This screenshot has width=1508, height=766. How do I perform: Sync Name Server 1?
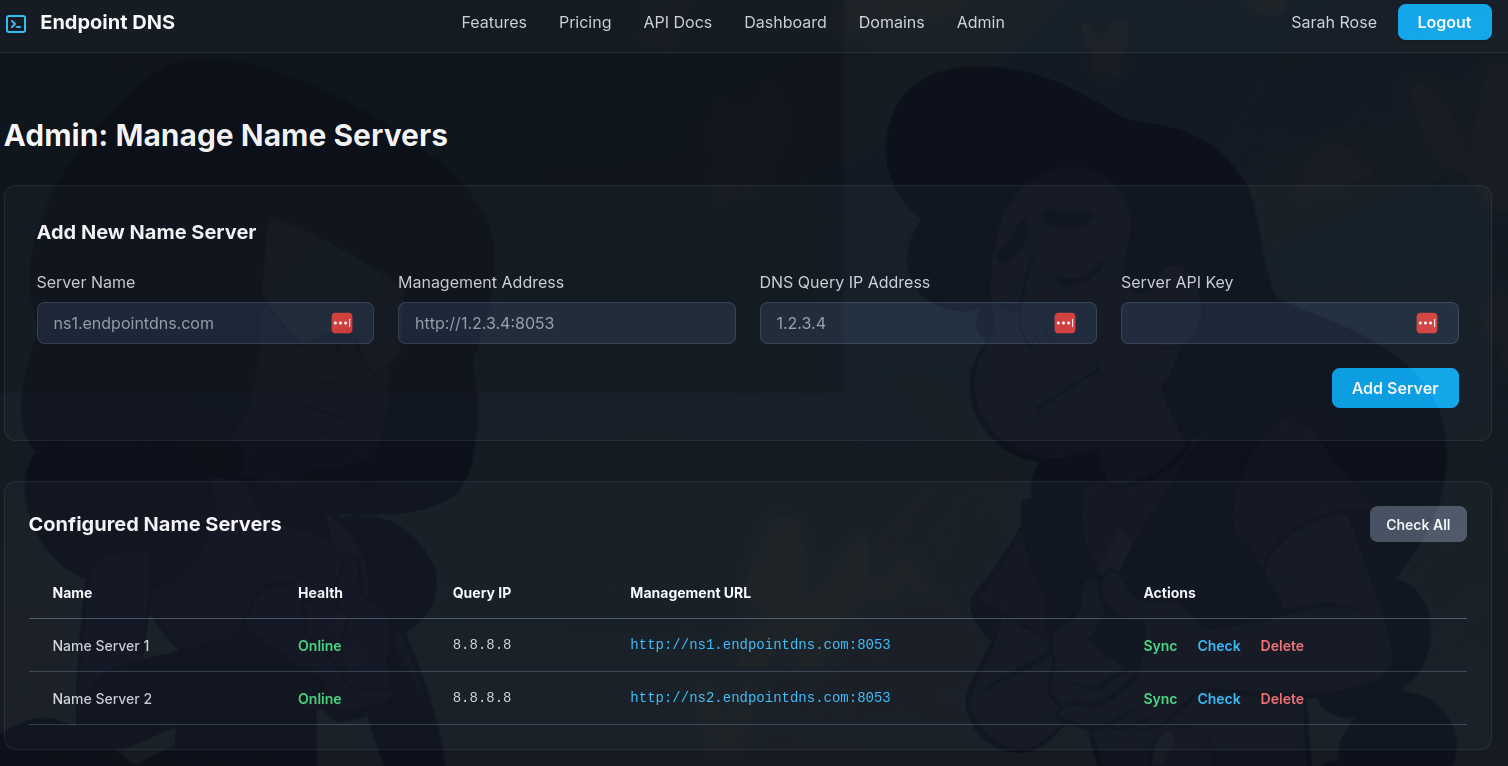(x=1160, y=646)
